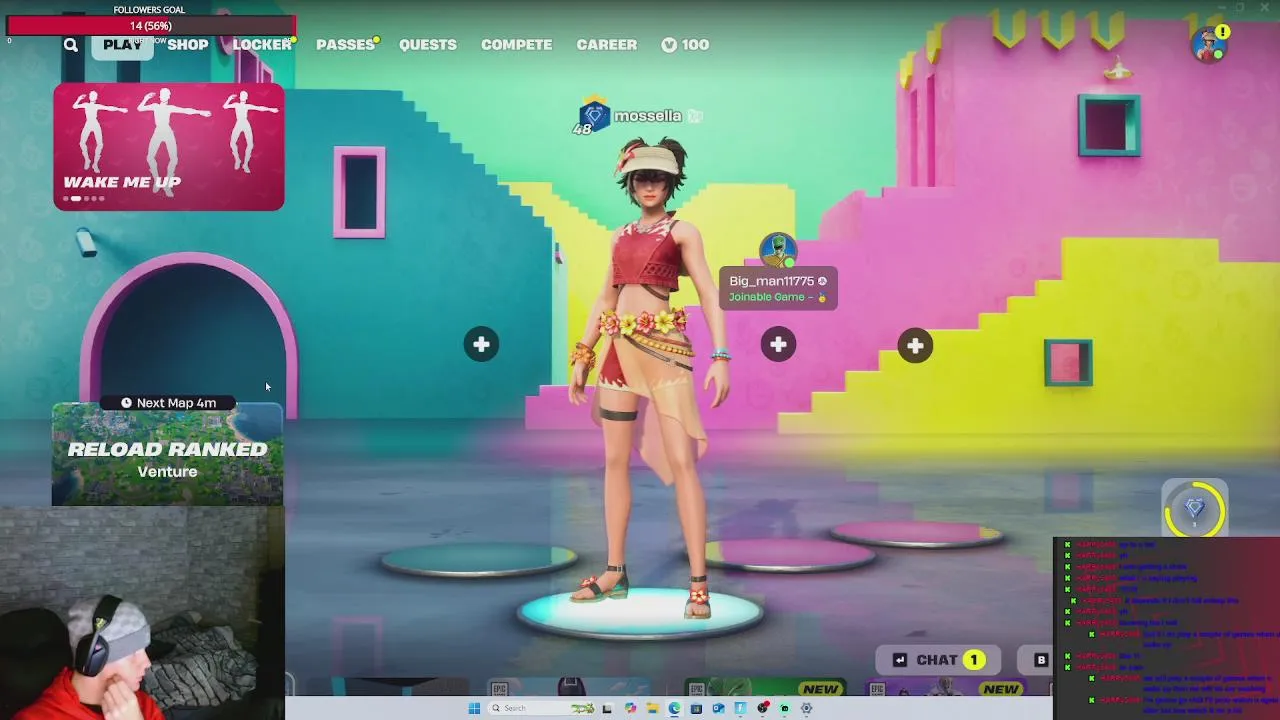Open the COMPETE tab
Image resolution: width=1280 pixels, height=720 pixels.
tap(516, 45)
